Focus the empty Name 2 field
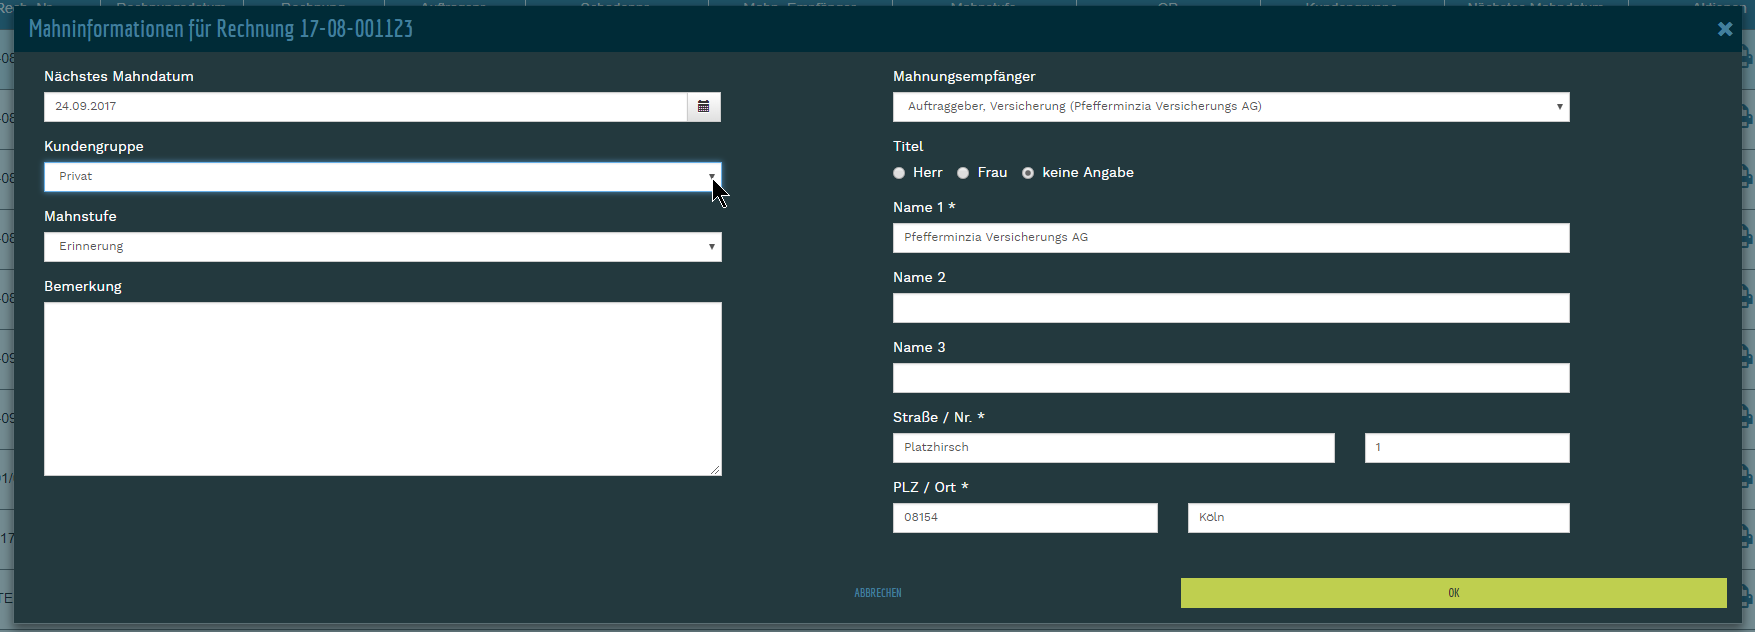Screen dimensions: 1755x632 click(1230, 308)
